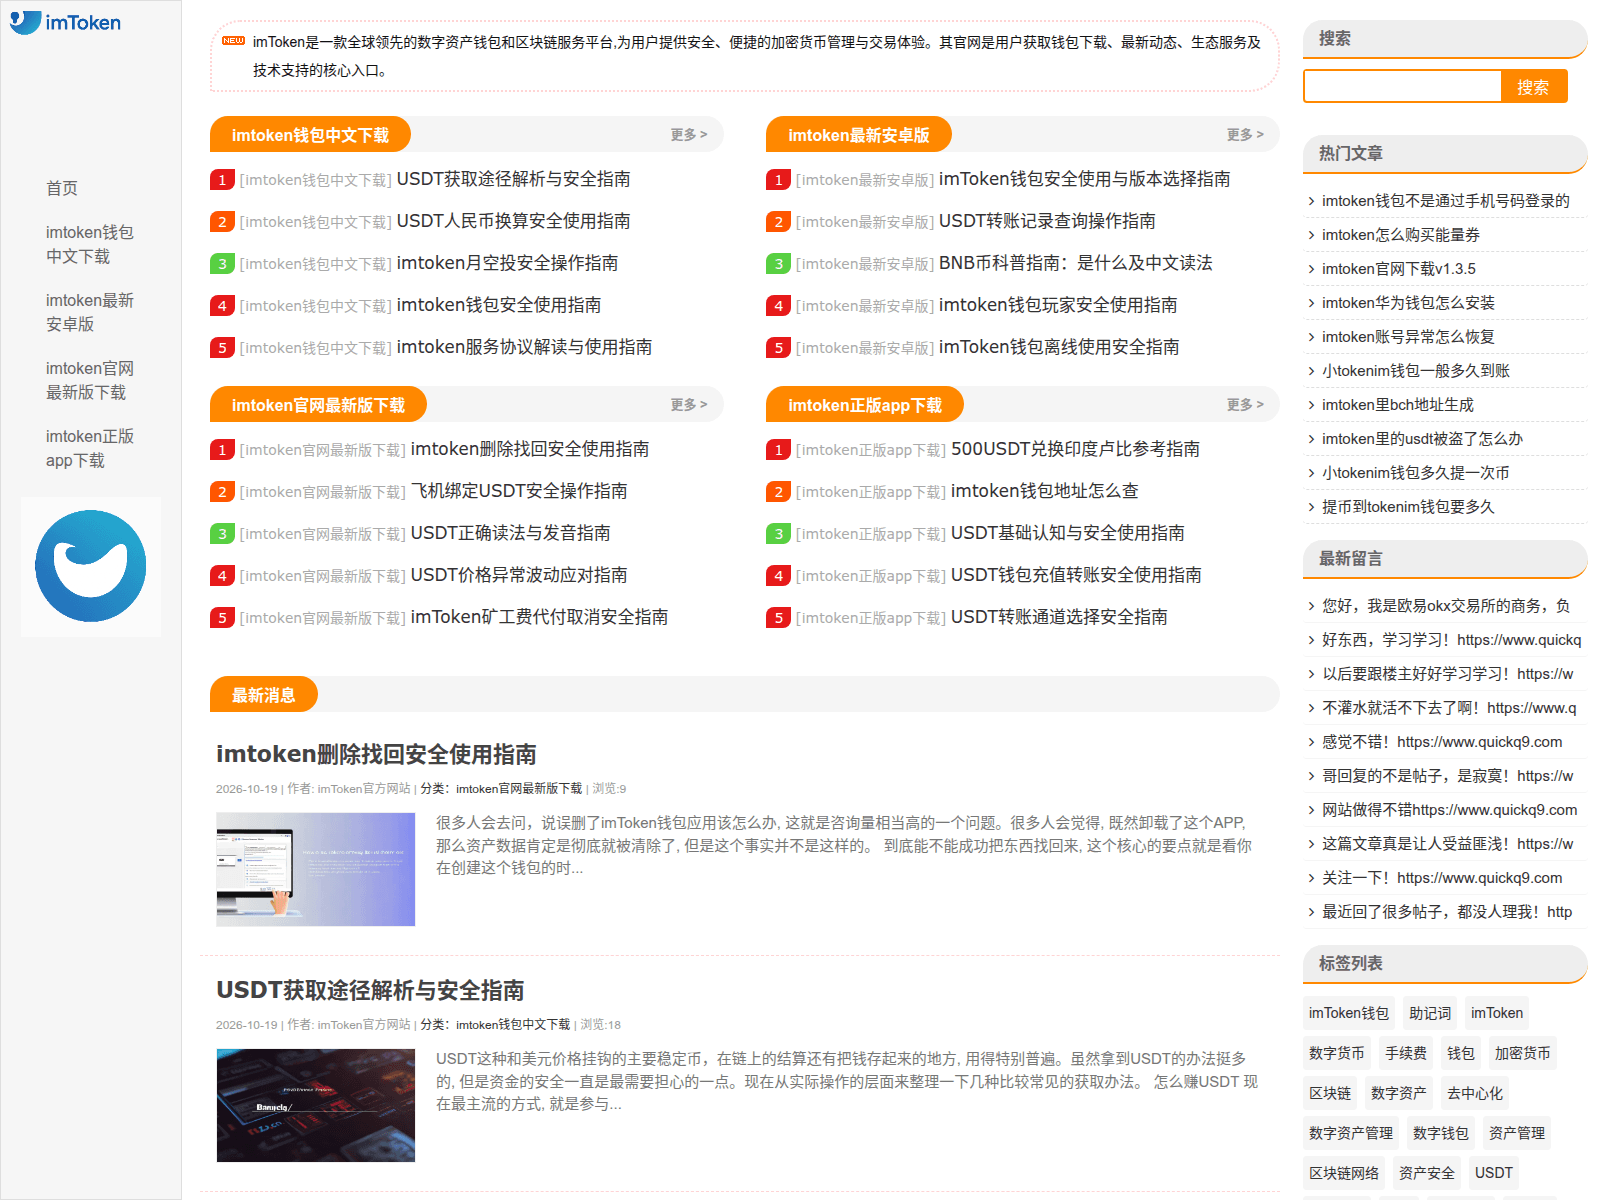1600x1200 pixels.
Task: Click headline USDT获取途径解析与安全指南 in news
Action: pyautogui.click(x=370, y=990)
